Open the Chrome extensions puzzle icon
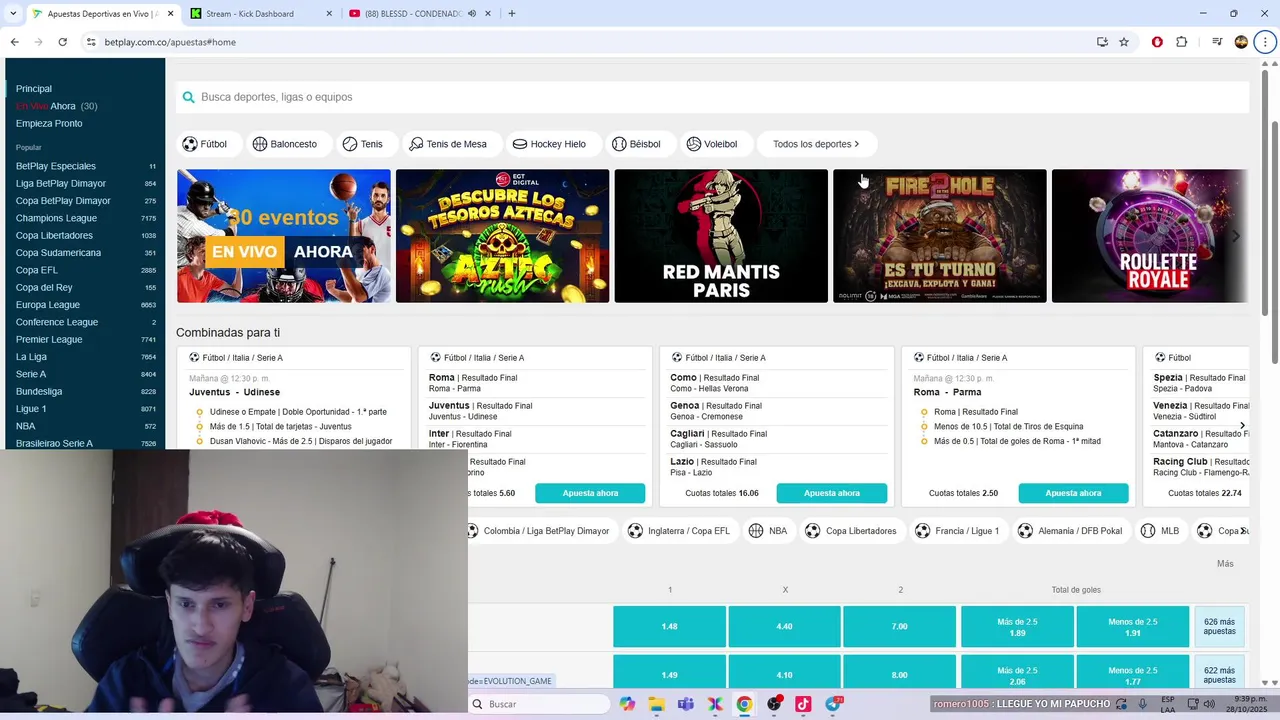The width and height of the screenshot is (1280, 720). coord(1182,42)
